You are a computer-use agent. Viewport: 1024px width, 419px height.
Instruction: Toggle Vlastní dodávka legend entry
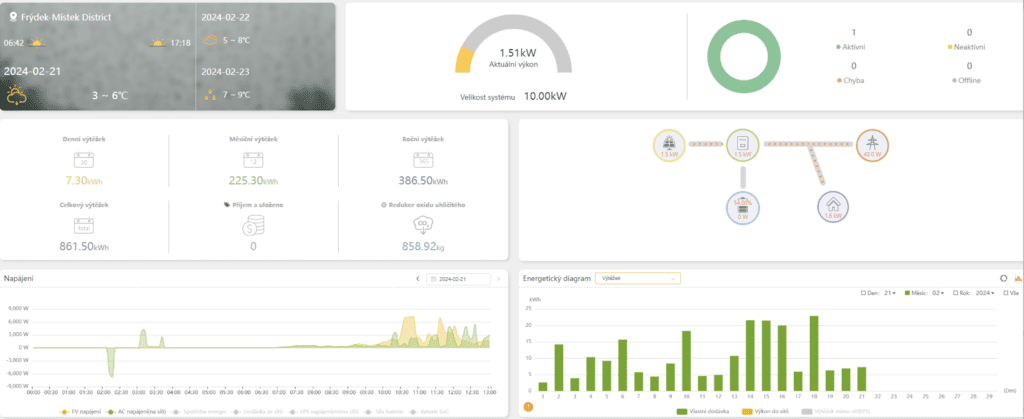[703, 412]
